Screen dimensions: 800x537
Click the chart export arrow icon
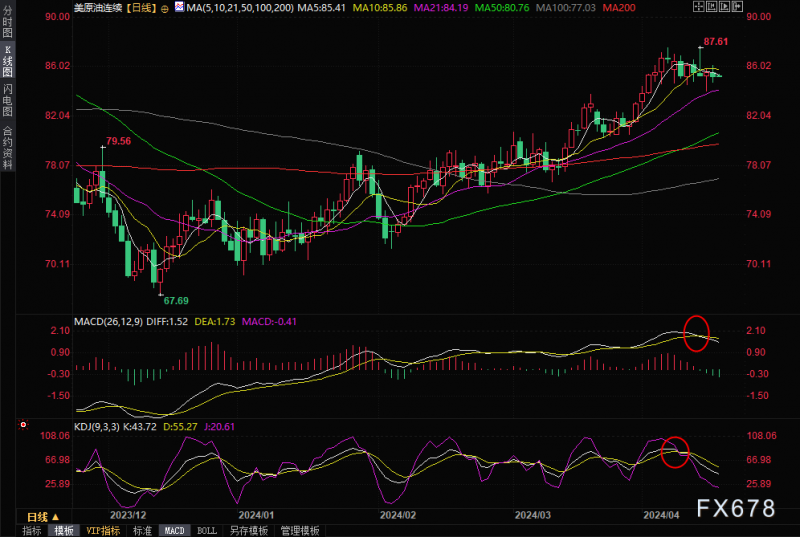(737, 6)
